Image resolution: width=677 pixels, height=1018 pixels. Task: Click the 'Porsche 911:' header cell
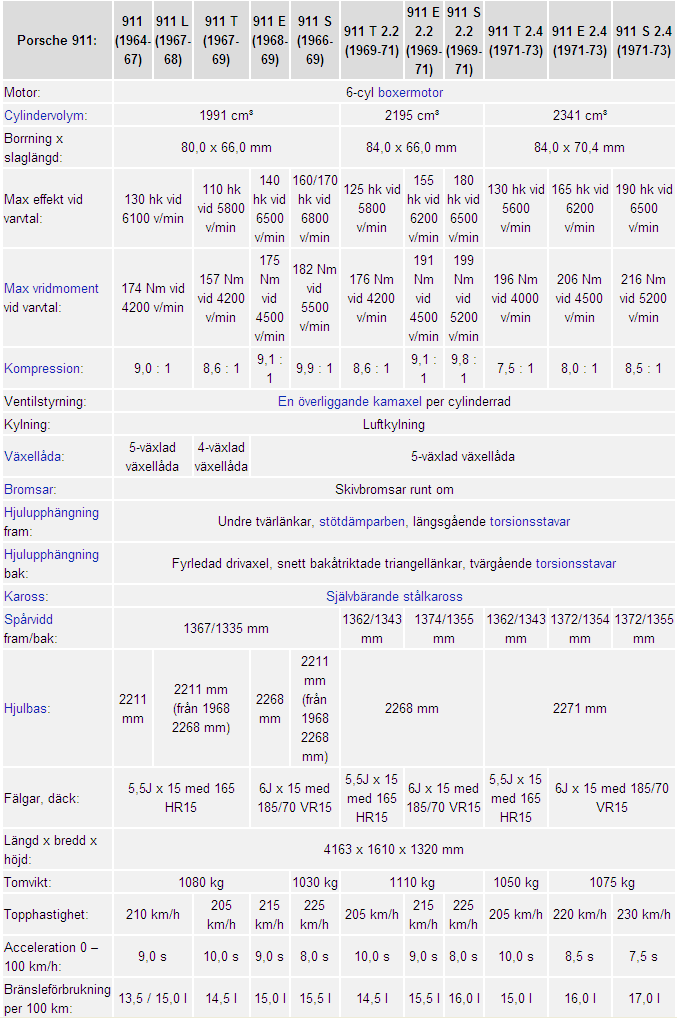(57, 40)
